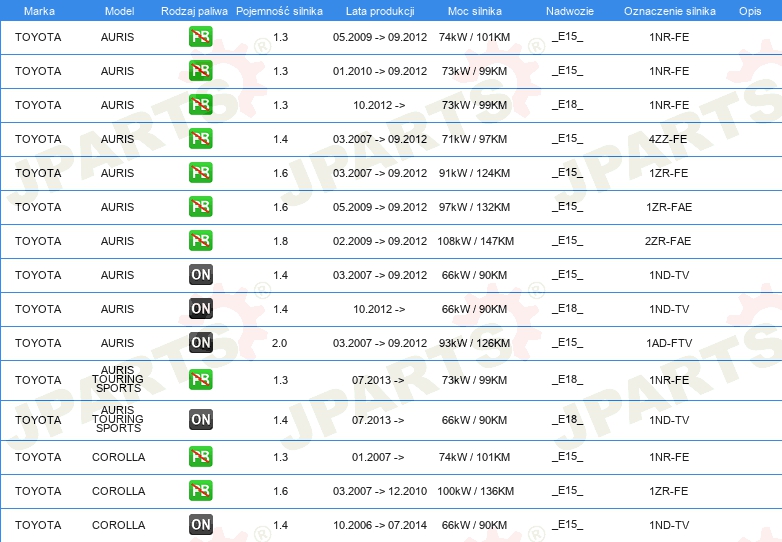Click ON diesel icon in Auris 1.4 10.2012 row
The width and height of the screenshot is (782, 542).
click(200, 309)
